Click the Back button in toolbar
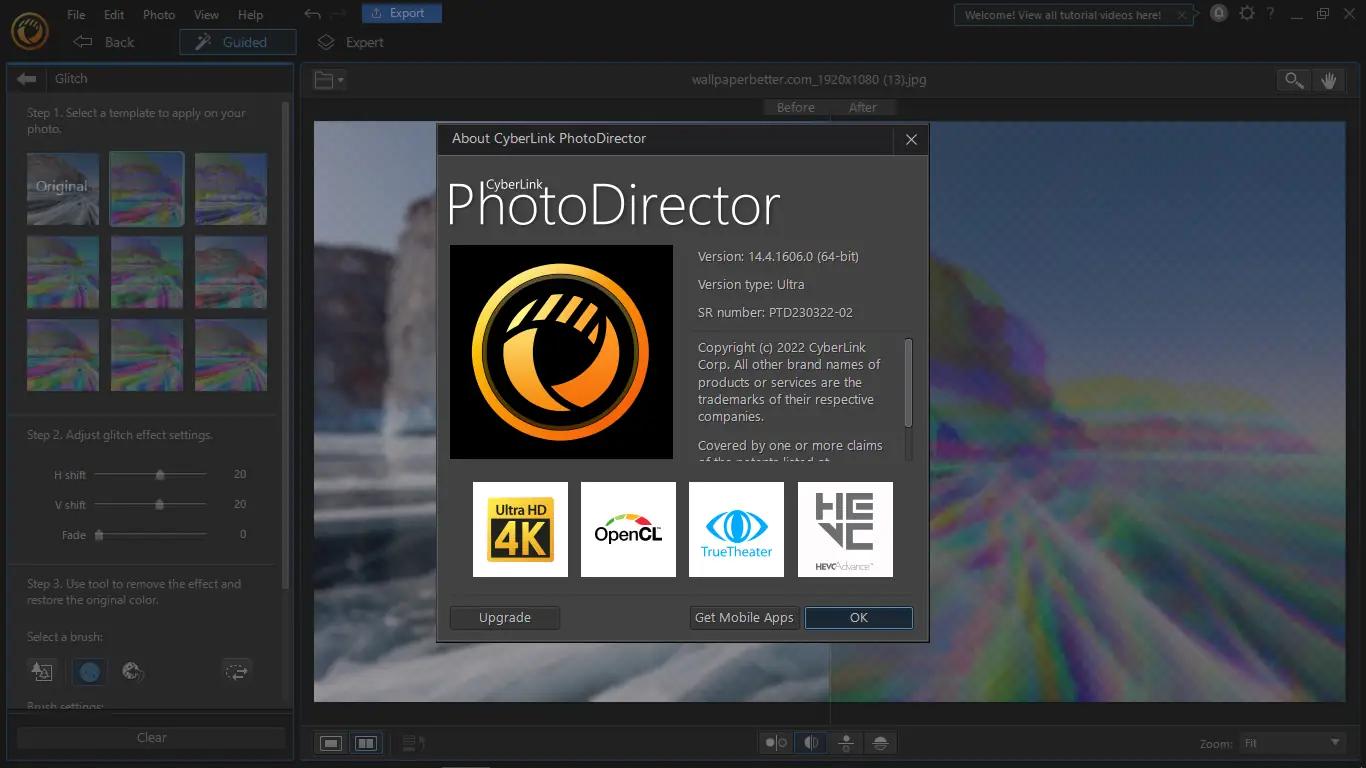Viewport: 1366px width, 768px height. (x=104, y=42)
